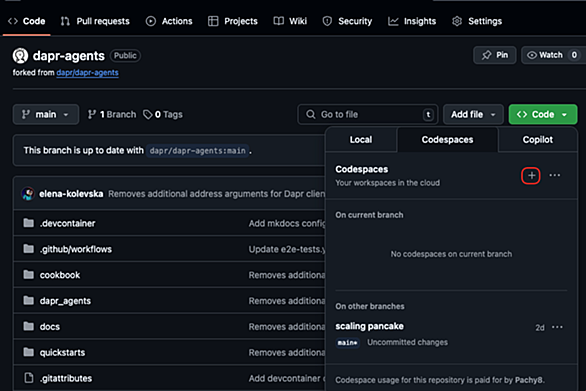The width and height of the screenshot is (586, 391).
Task: Open the scaling pancake codespace
Action: point(369,326)
